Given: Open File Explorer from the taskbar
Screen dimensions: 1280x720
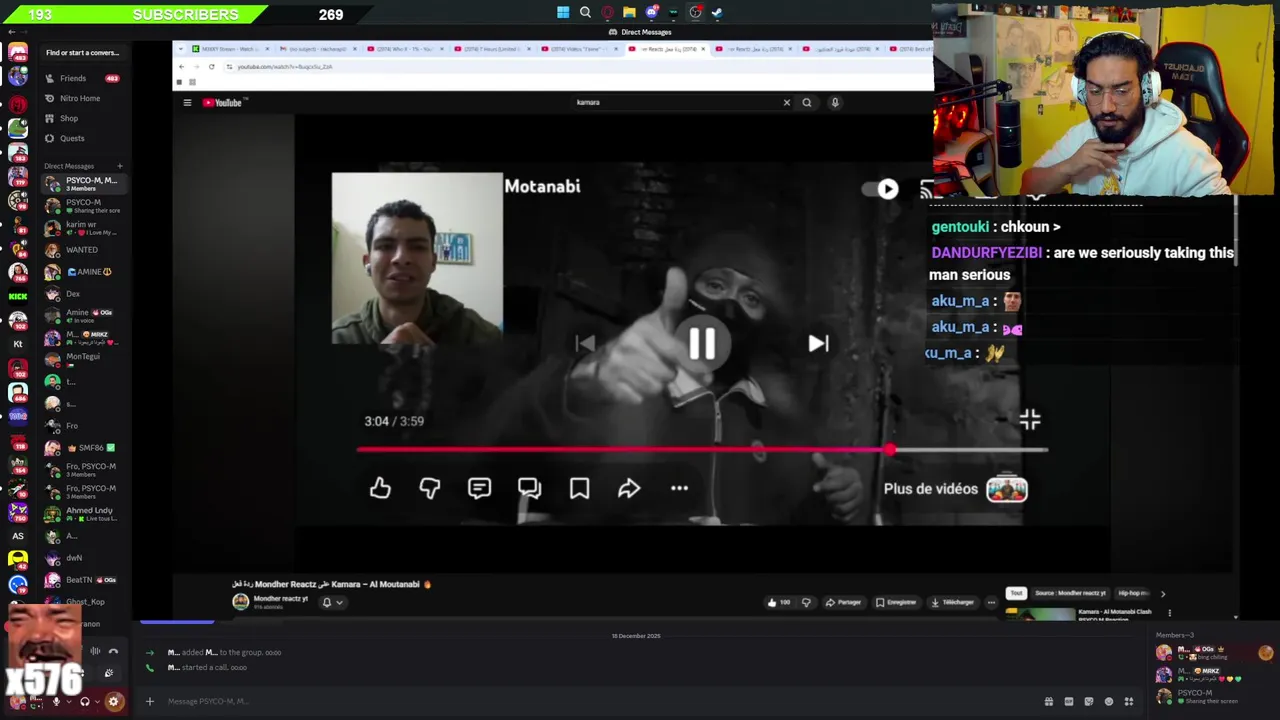Looking at the screenshot, I should click(x=629, y=13).
